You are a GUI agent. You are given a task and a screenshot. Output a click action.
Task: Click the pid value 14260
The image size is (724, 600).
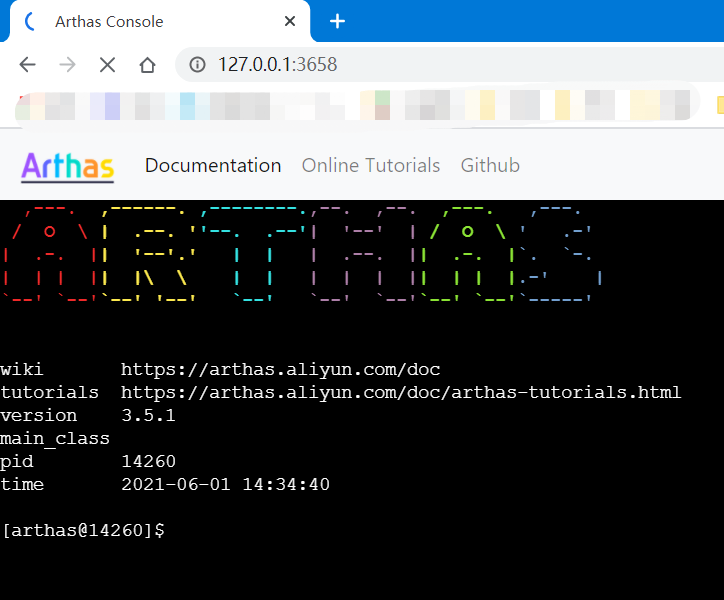148,461
